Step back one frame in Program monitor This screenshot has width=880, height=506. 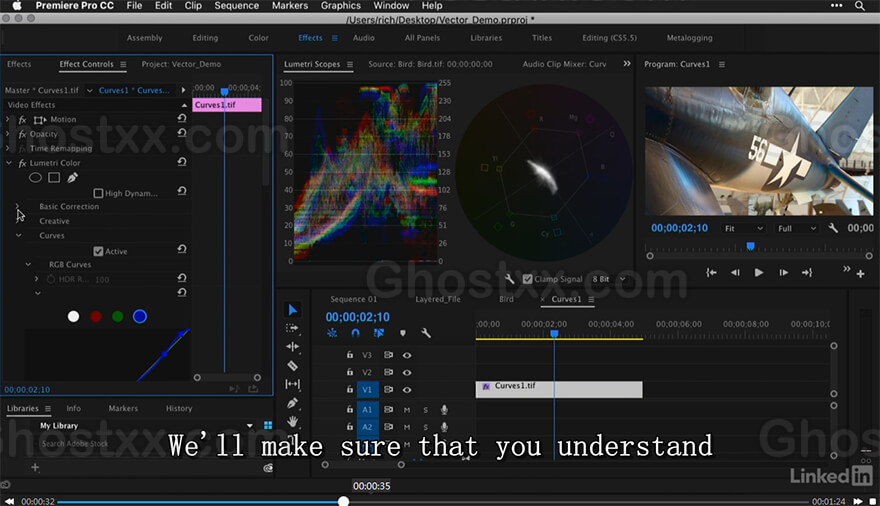tap(735, 273)
